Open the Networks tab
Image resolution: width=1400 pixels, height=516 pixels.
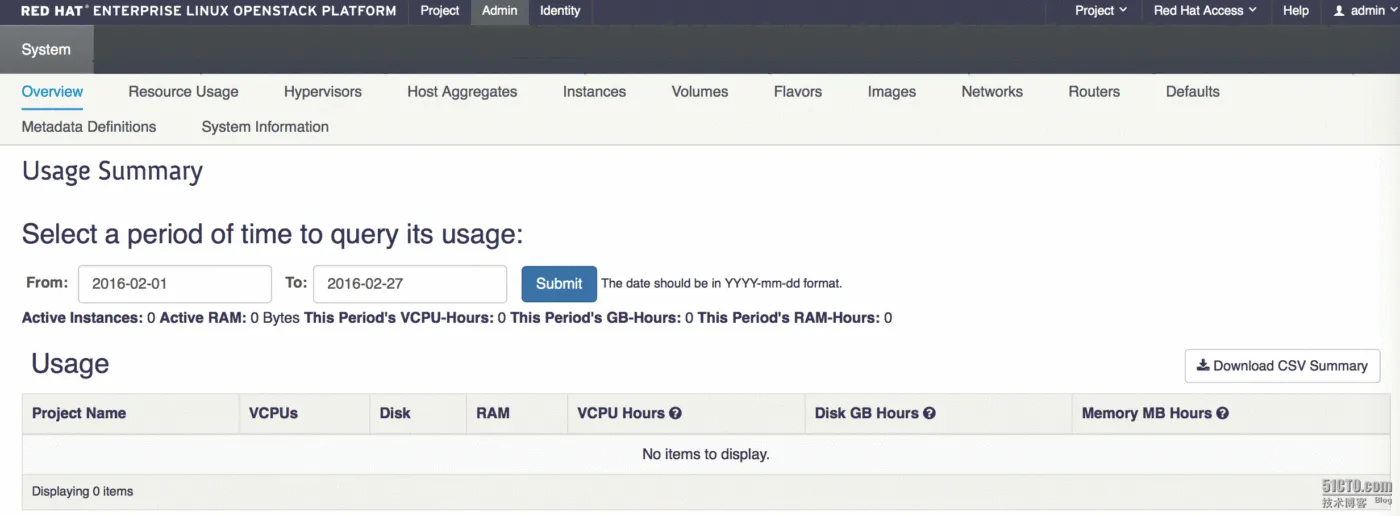[x=992, y=91]
